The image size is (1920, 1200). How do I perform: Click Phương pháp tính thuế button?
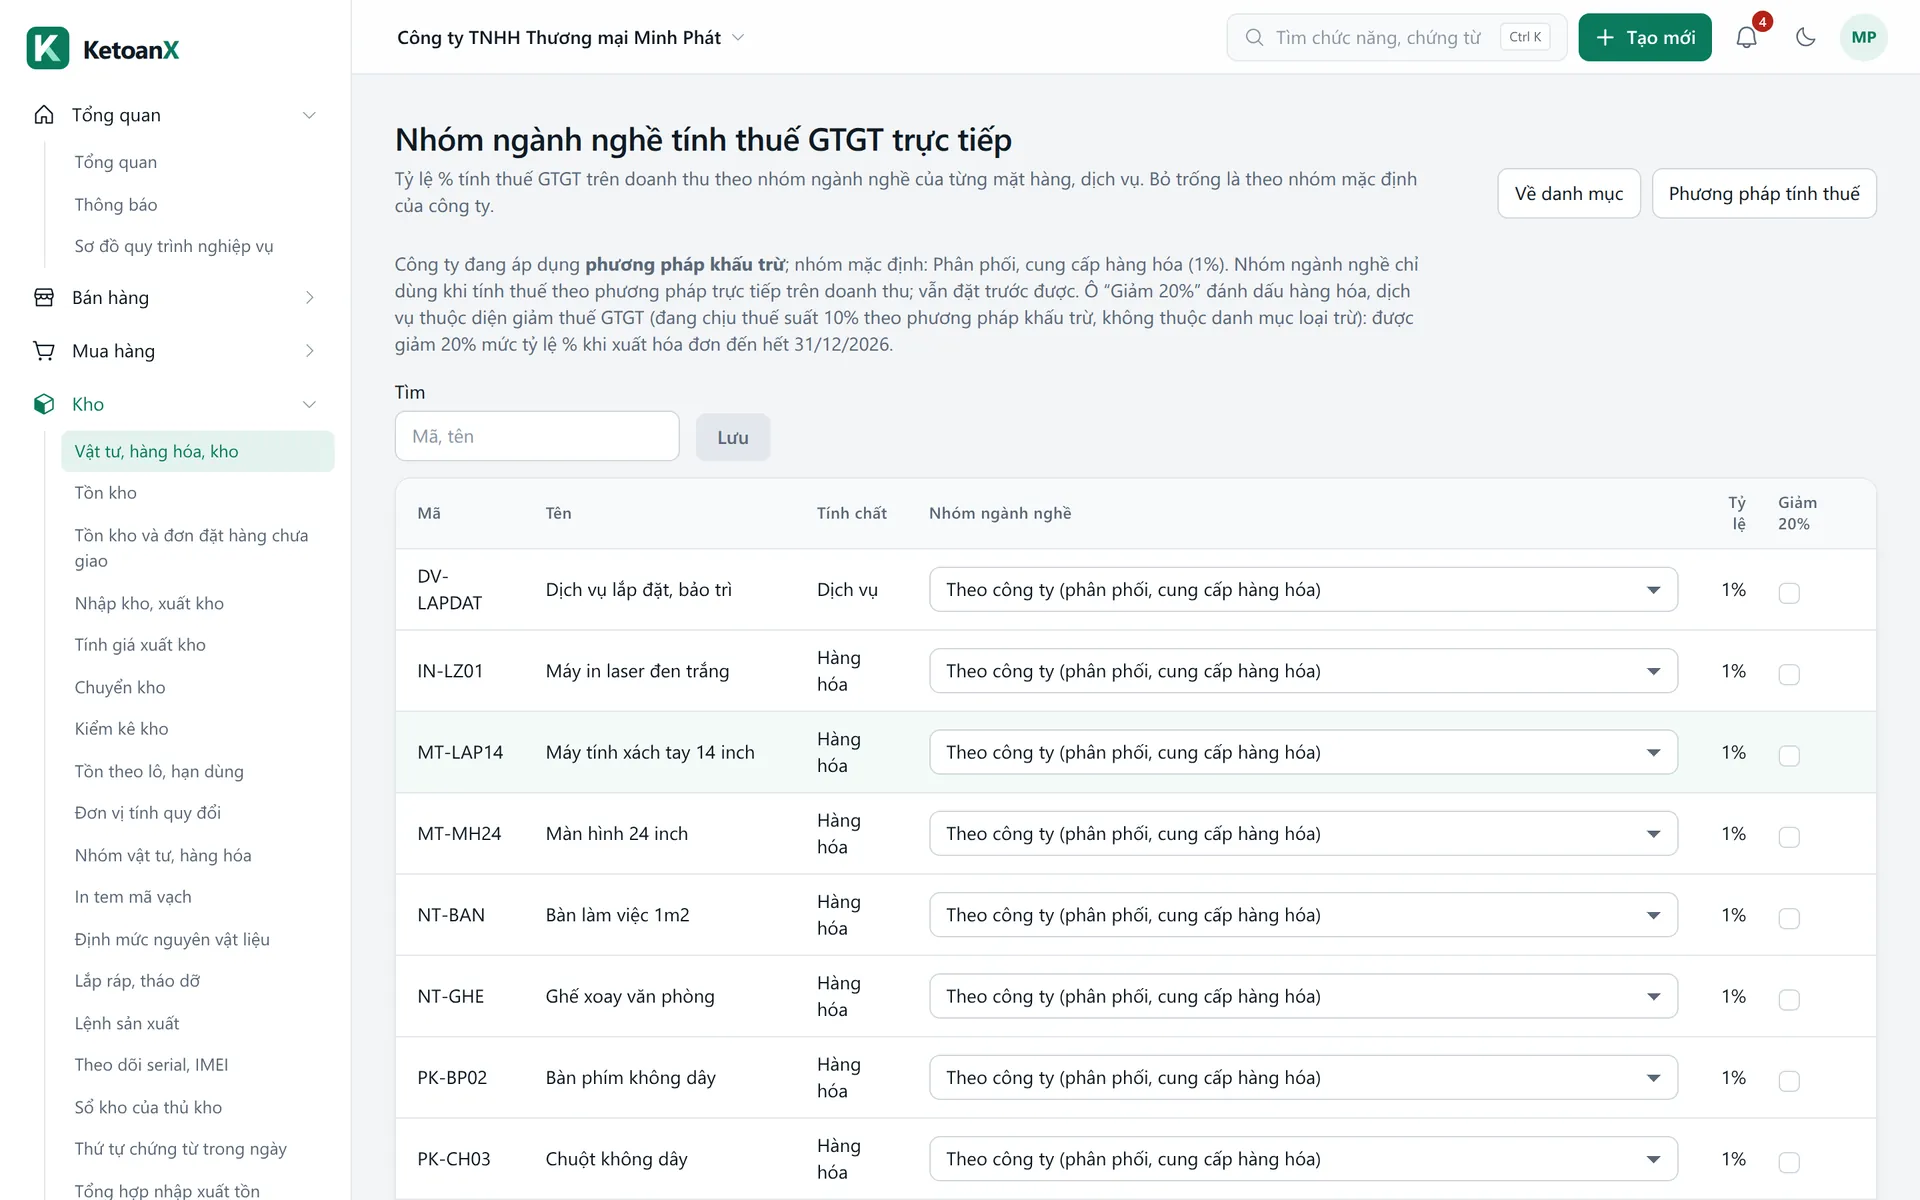click(1764, 194)
